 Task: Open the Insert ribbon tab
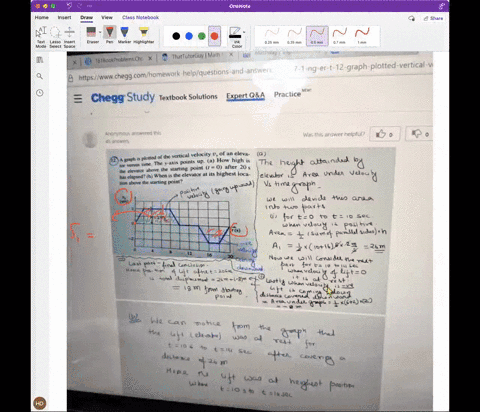(x=64, y=18)
